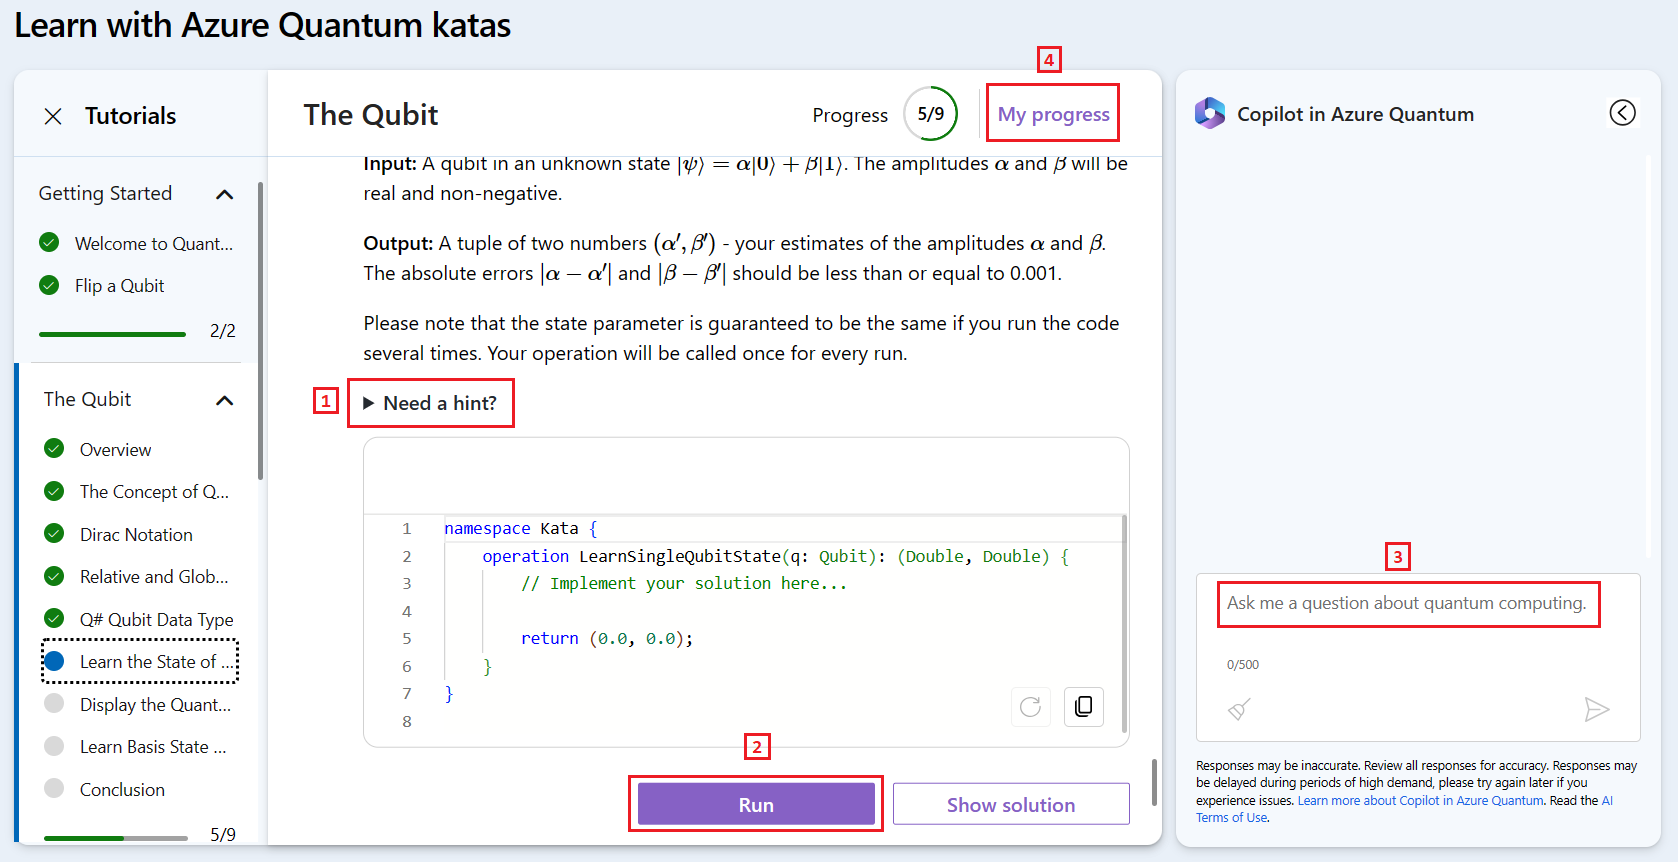Click the Getting Started section heading
Image resolution: width=1678 pixels, height=862 pixels.
[x=105, y=193]
